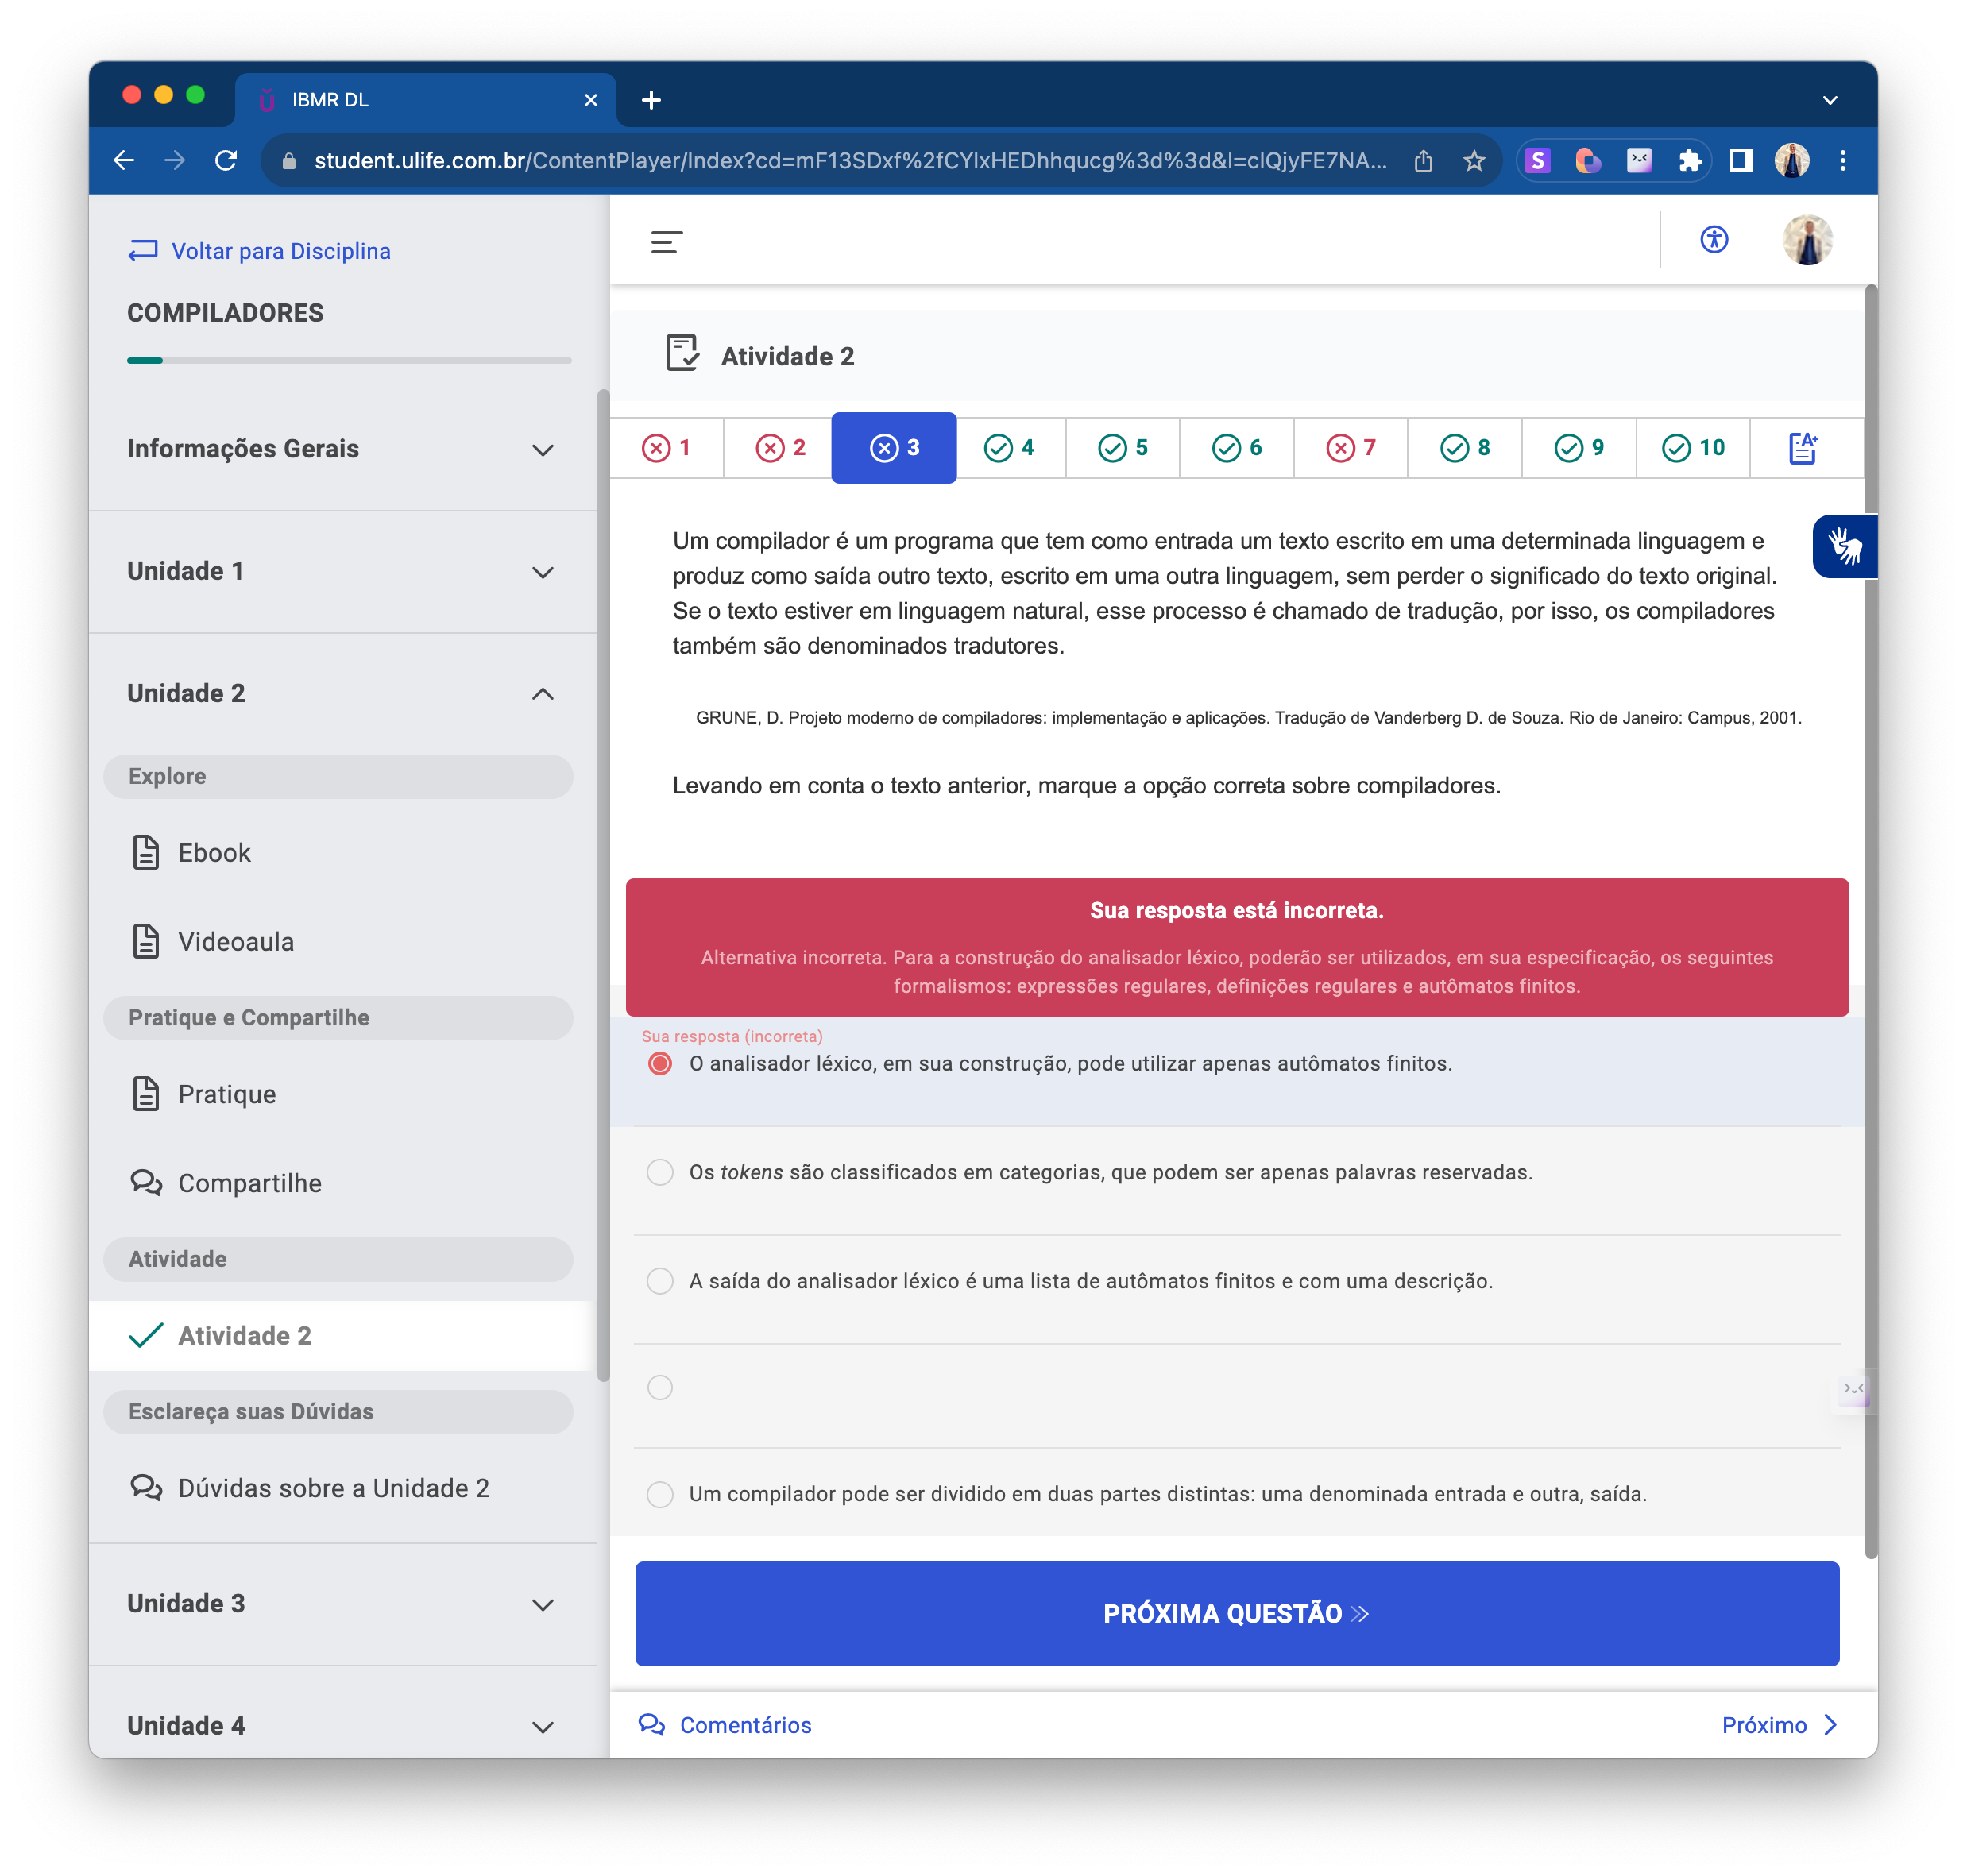This screenshot has height=1876, width=1967.
Task: Select radio for compiler two parts answer
Action: pyautogui.click(x=660, y=1494)
